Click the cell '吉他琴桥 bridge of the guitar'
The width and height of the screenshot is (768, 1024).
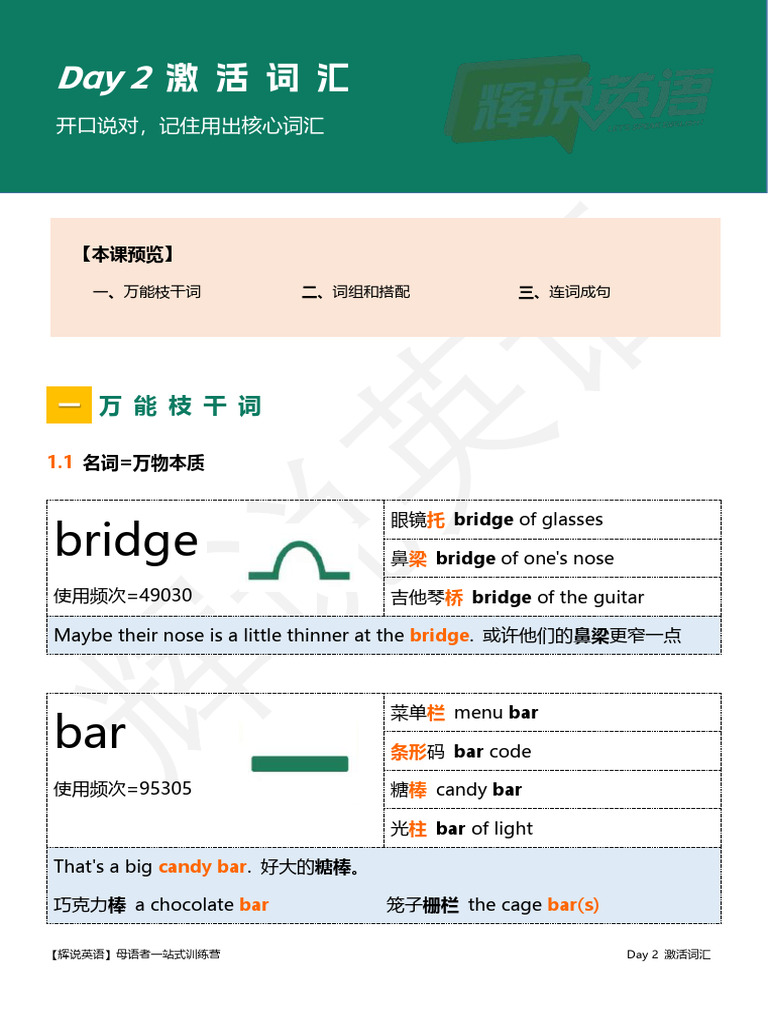552,597
